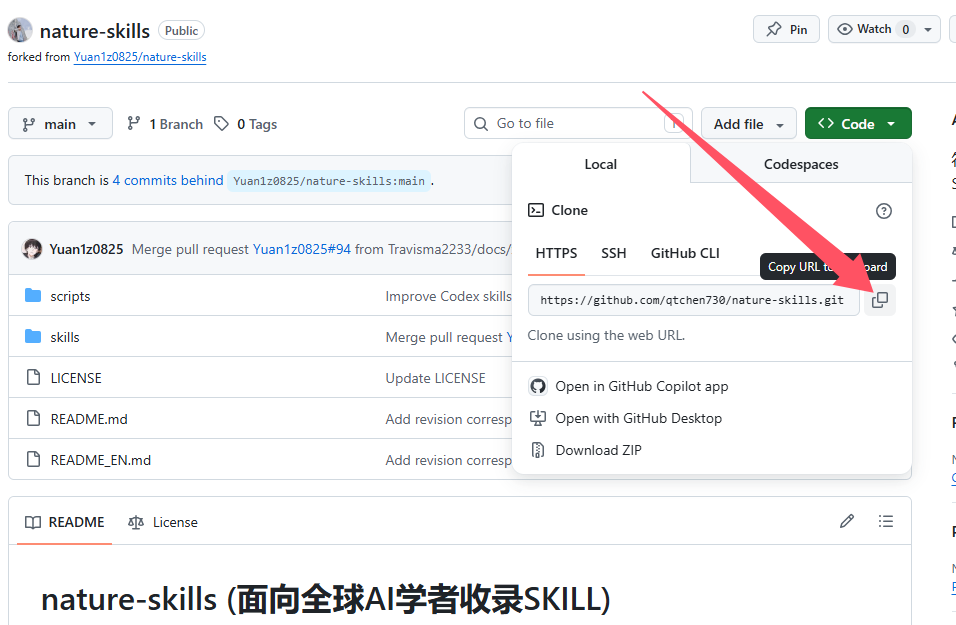Open the Add file dropdown

[749, 124]
